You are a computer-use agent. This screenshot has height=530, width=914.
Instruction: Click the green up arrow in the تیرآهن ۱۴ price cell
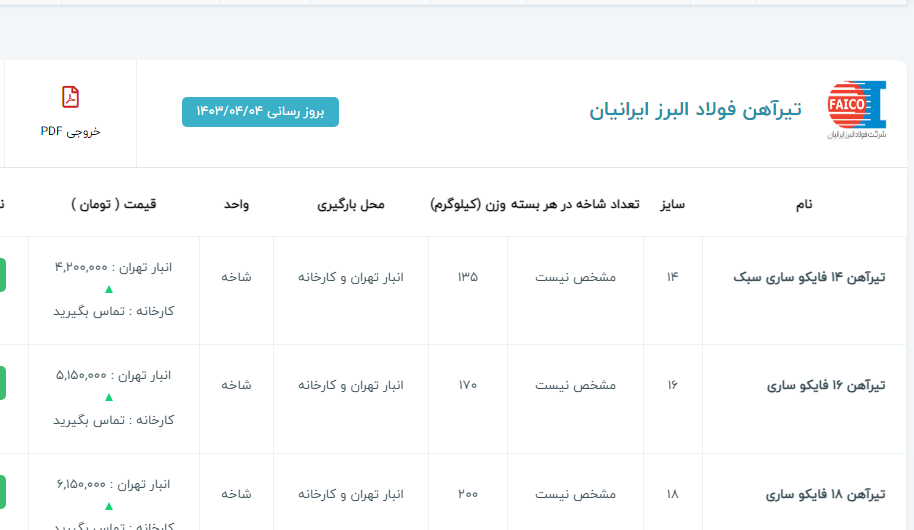tap(109, 290)
